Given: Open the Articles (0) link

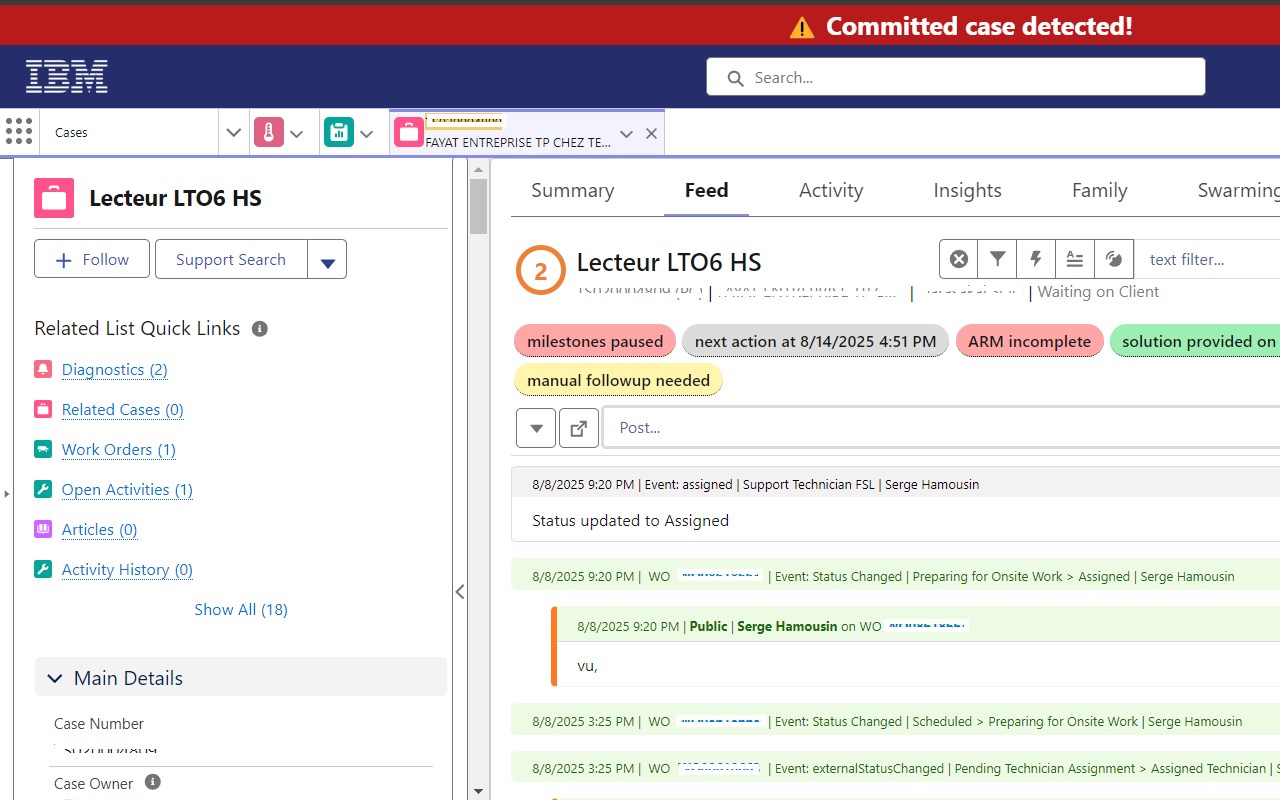Looking at the screenshot, I should point(100,529).
